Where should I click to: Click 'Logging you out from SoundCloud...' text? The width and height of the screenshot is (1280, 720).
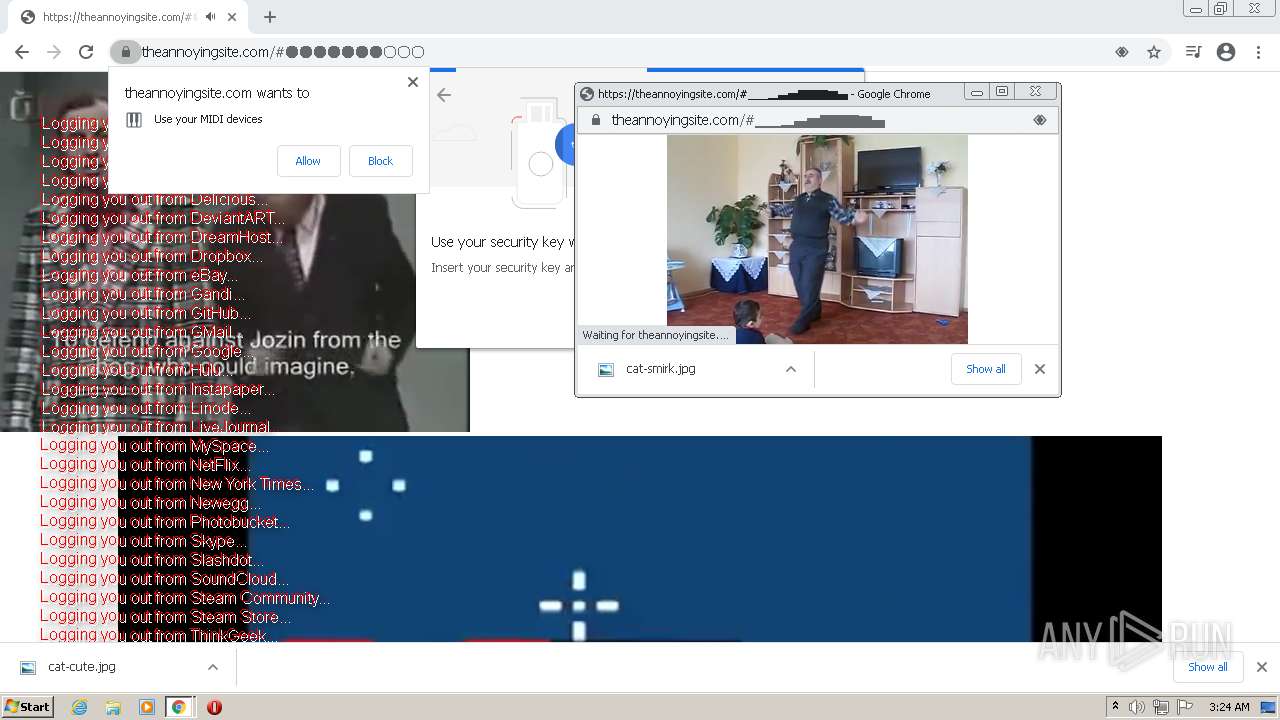click(165, 579)
